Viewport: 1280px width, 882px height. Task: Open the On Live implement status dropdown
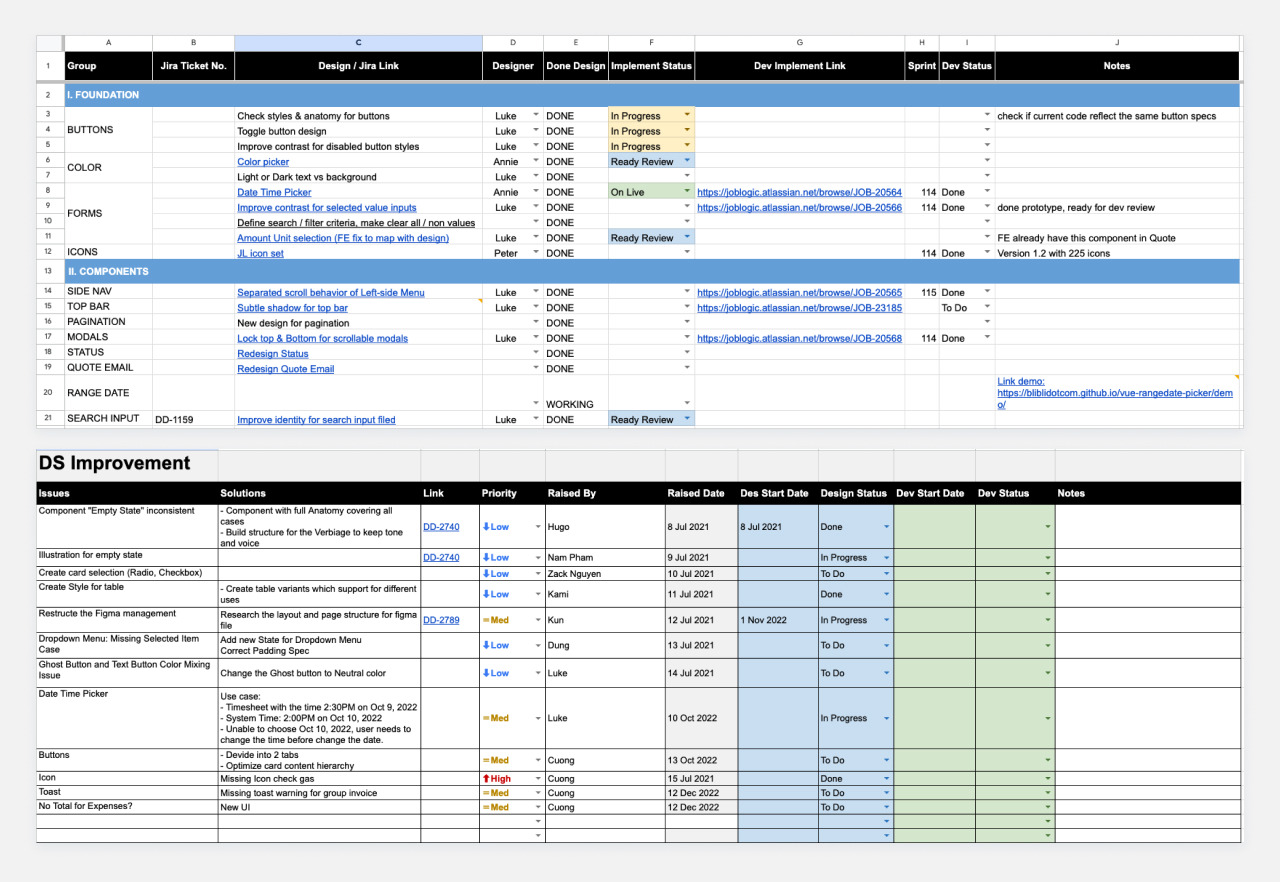click(687, 192)
